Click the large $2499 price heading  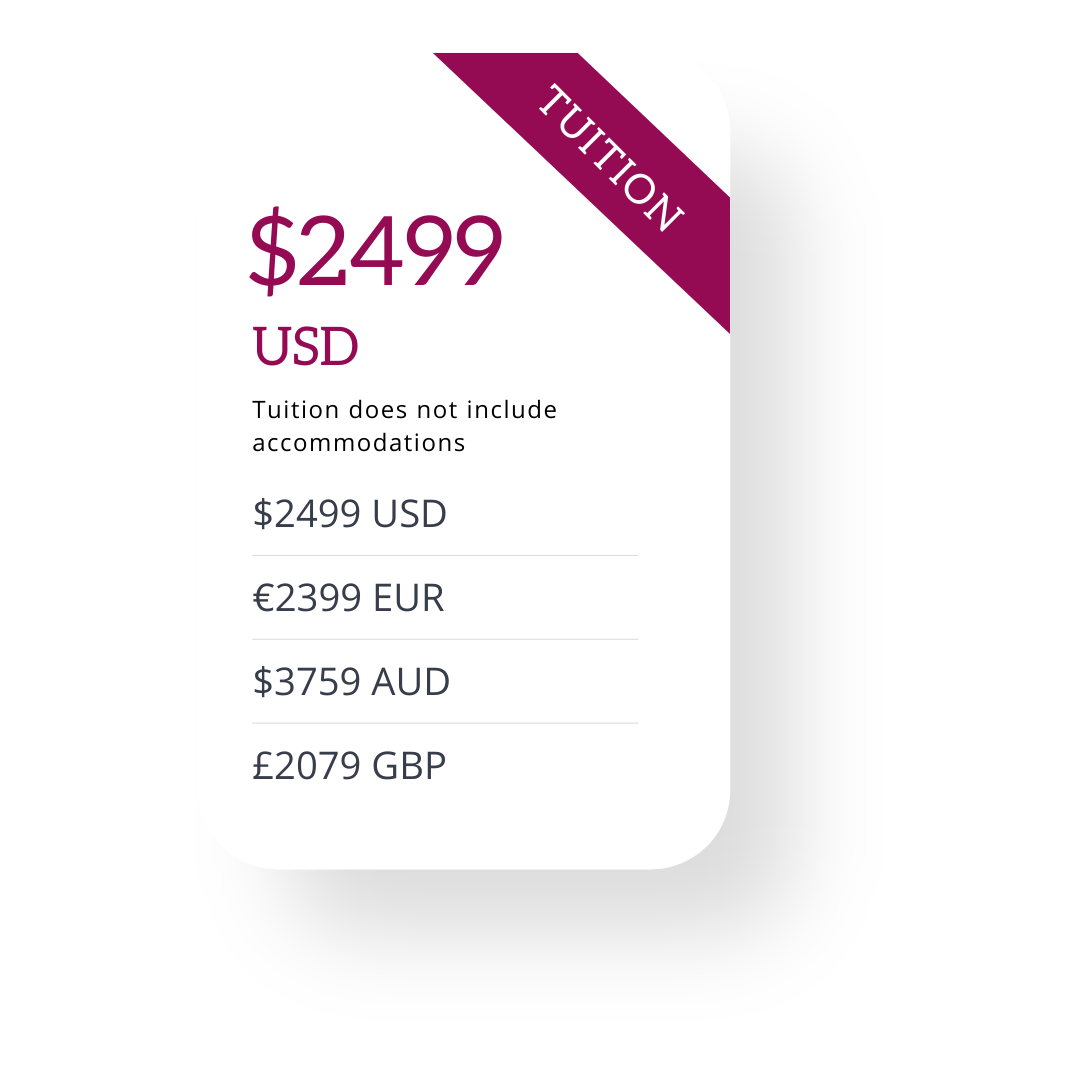[x=375, y=250]
